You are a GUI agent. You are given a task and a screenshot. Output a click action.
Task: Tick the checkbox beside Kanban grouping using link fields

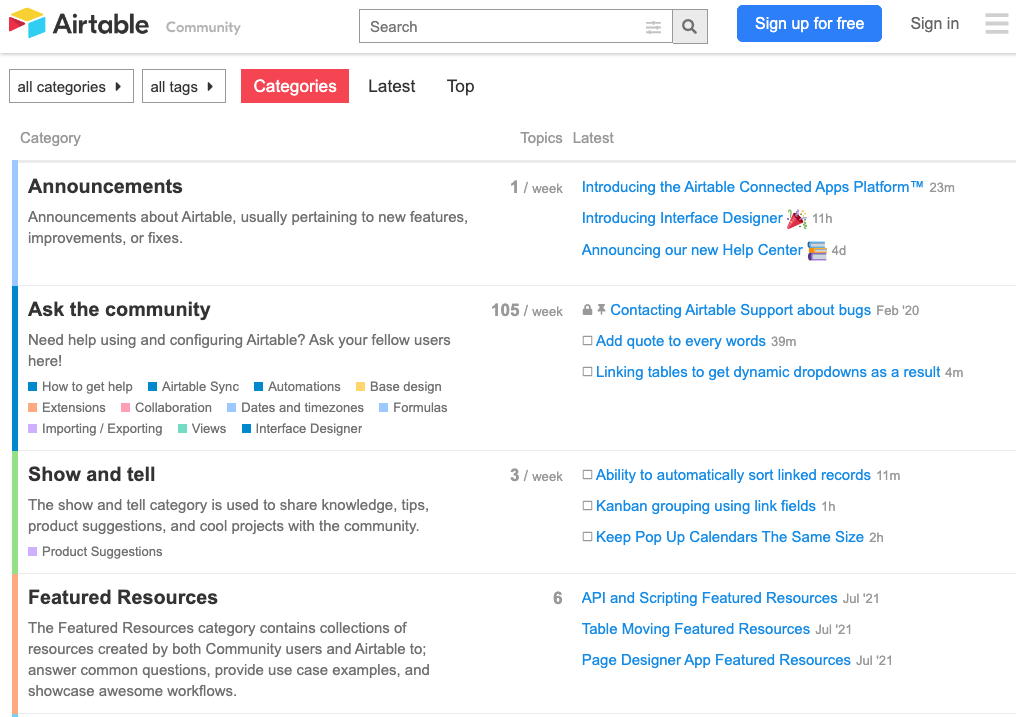coord(587,506)
